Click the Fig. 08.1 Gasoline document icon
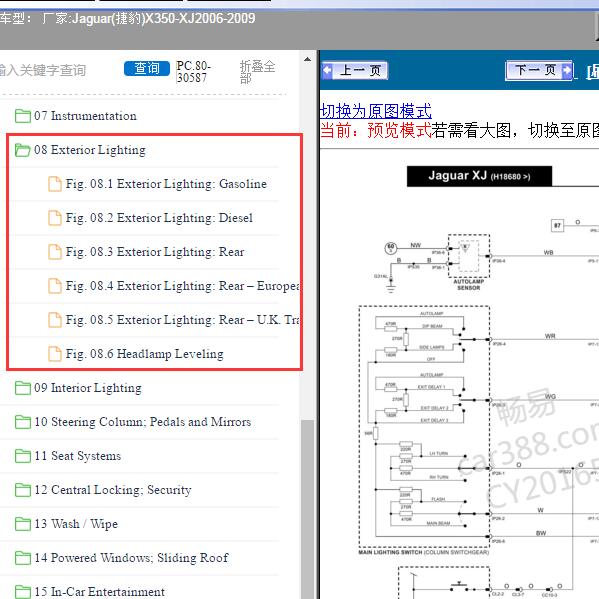The image size is (599, 599). [55, 184]
